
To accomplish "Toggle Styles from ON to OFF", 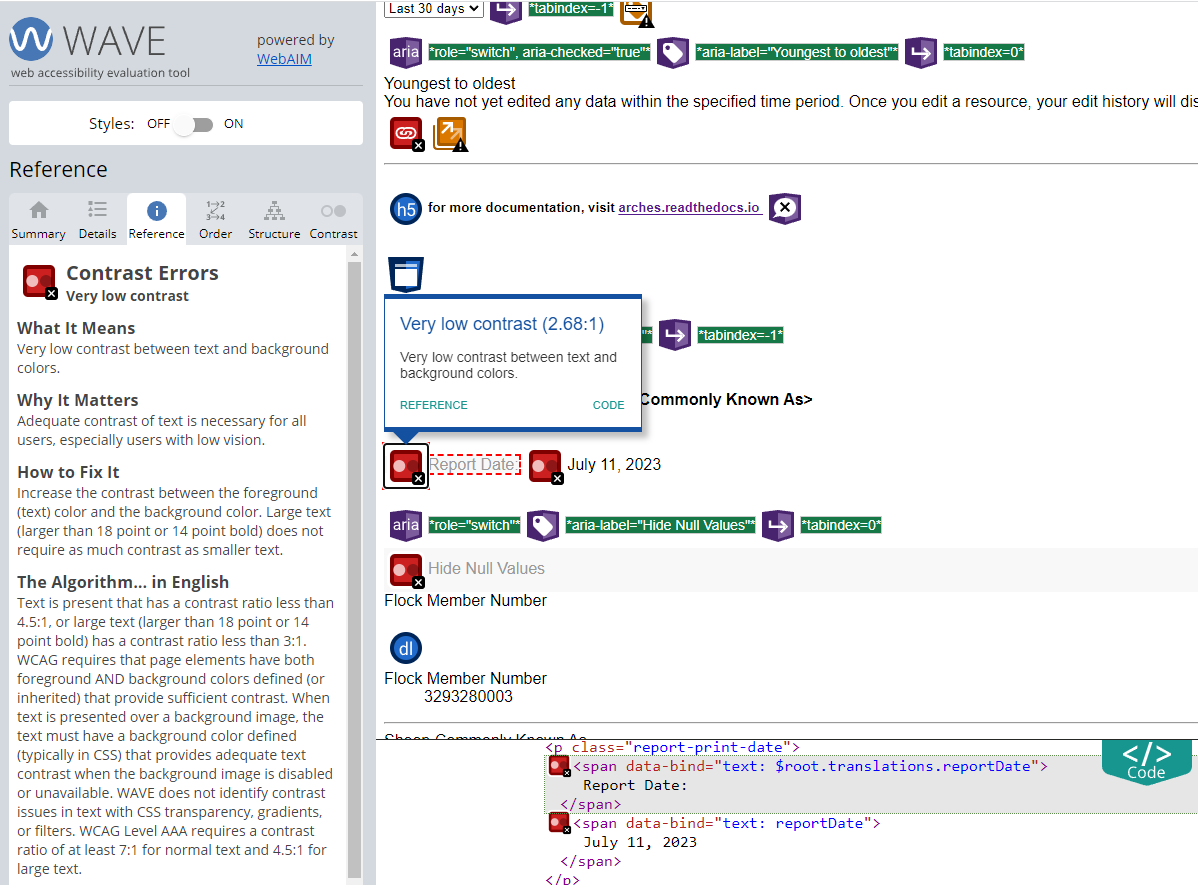I will 193,124.
